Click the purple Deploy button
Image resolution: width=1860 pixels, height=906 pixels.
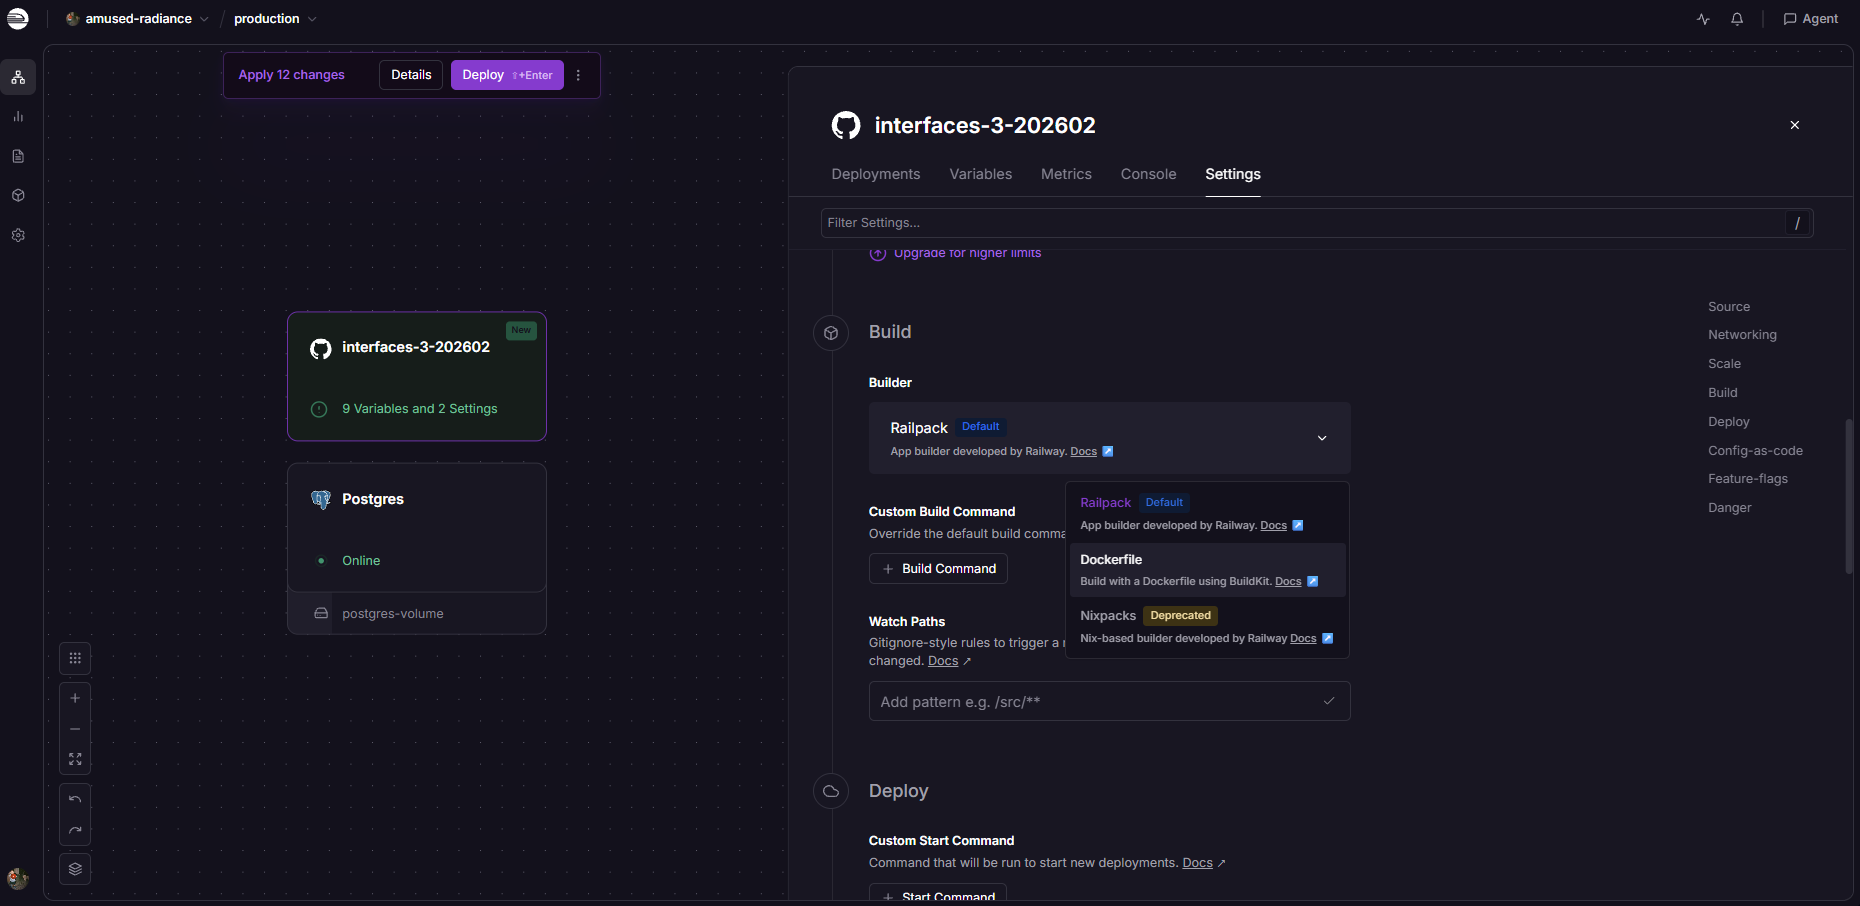507,75
